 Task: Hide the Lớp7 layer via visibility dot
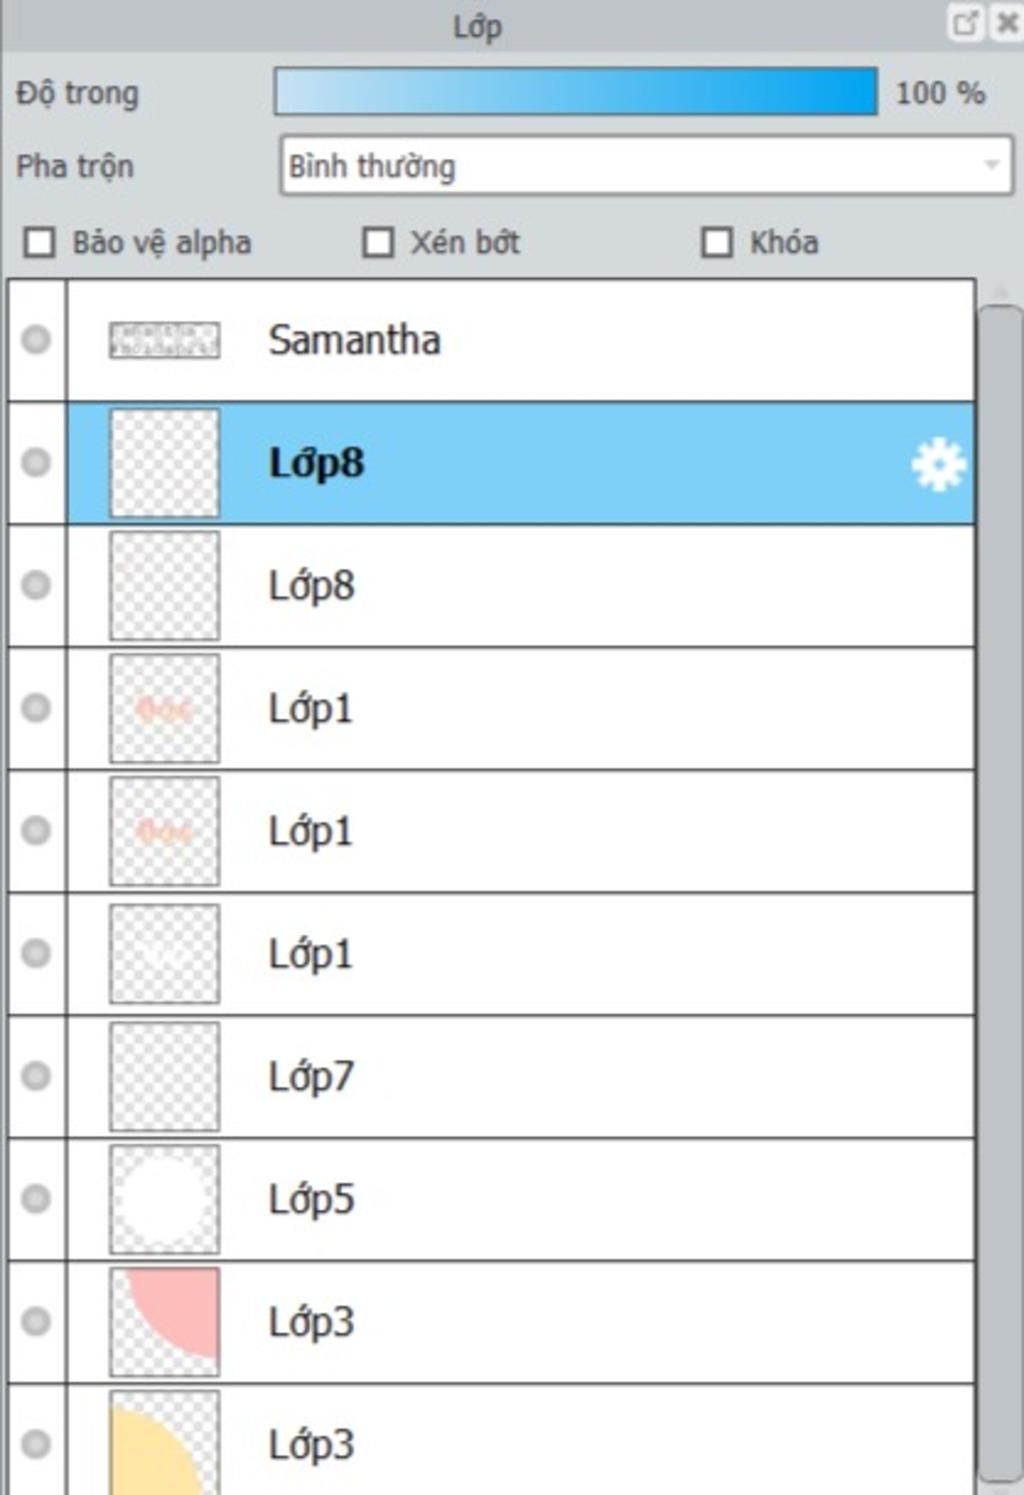[36, 1076]
